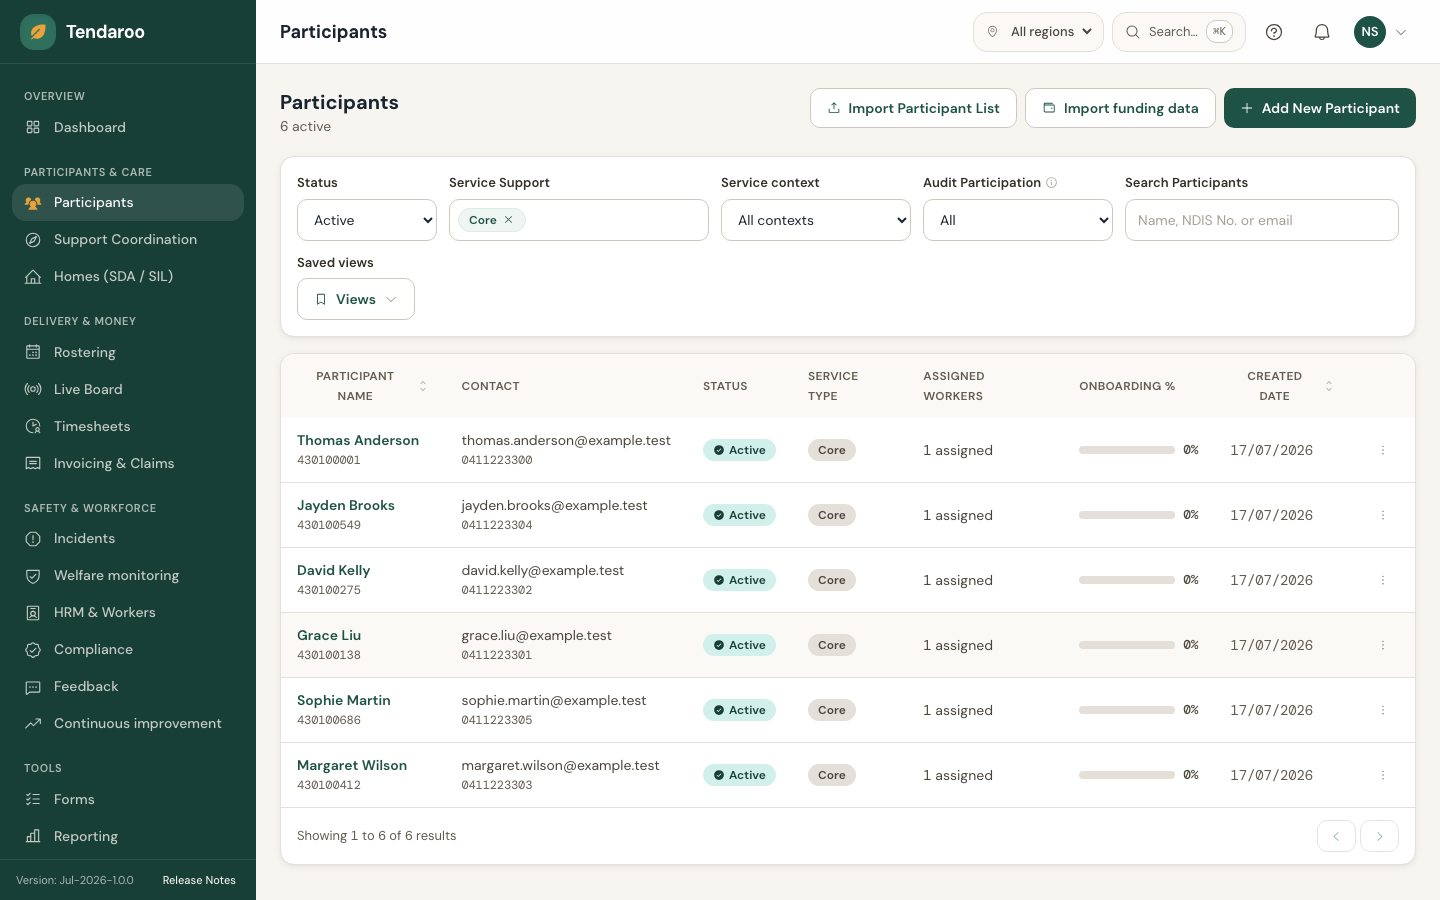Remove the Core service support filter chip
Screen dimensions: 1440x900
tap(508, 220)
